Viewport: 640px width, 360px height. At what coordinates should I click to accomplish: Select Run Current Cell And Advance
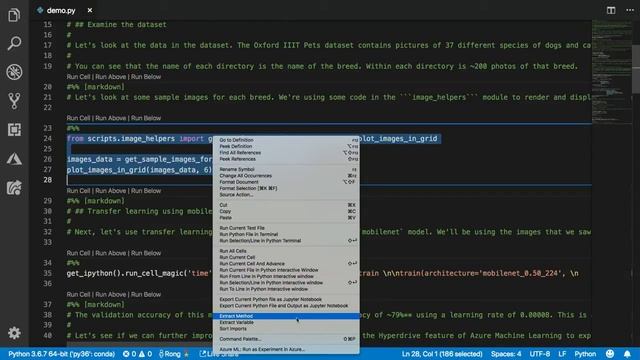pyautogui.click(x=286, y=264)
